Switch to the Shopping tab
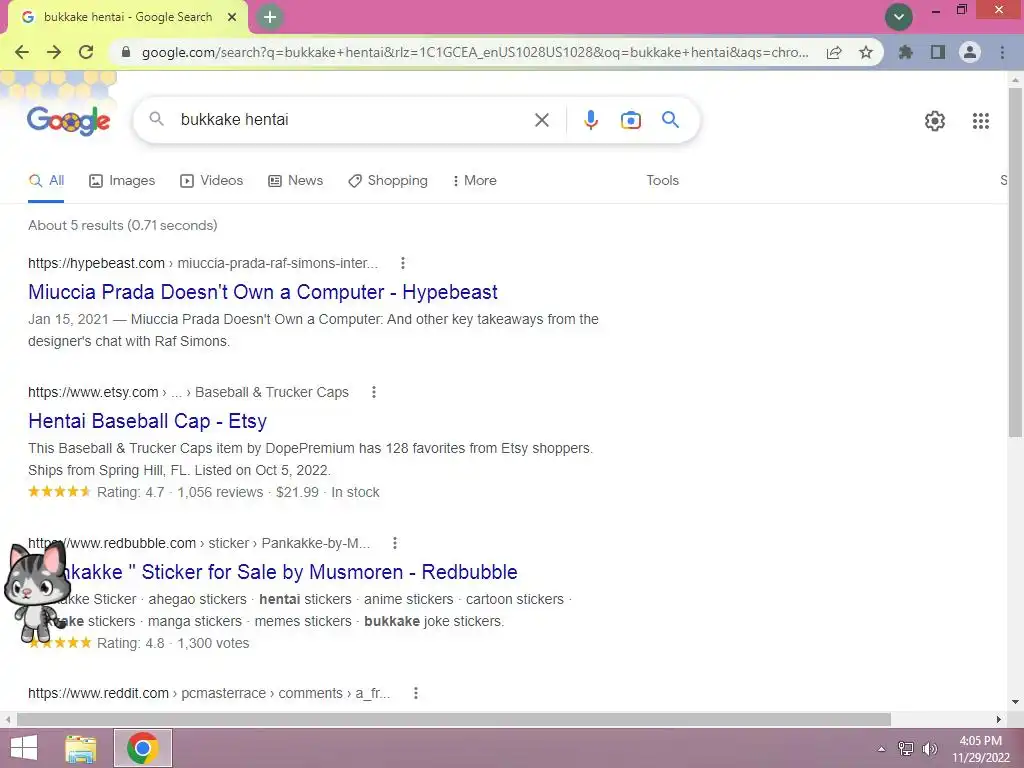Screen dimensions: 1024x768 click(x=388, y=181)
